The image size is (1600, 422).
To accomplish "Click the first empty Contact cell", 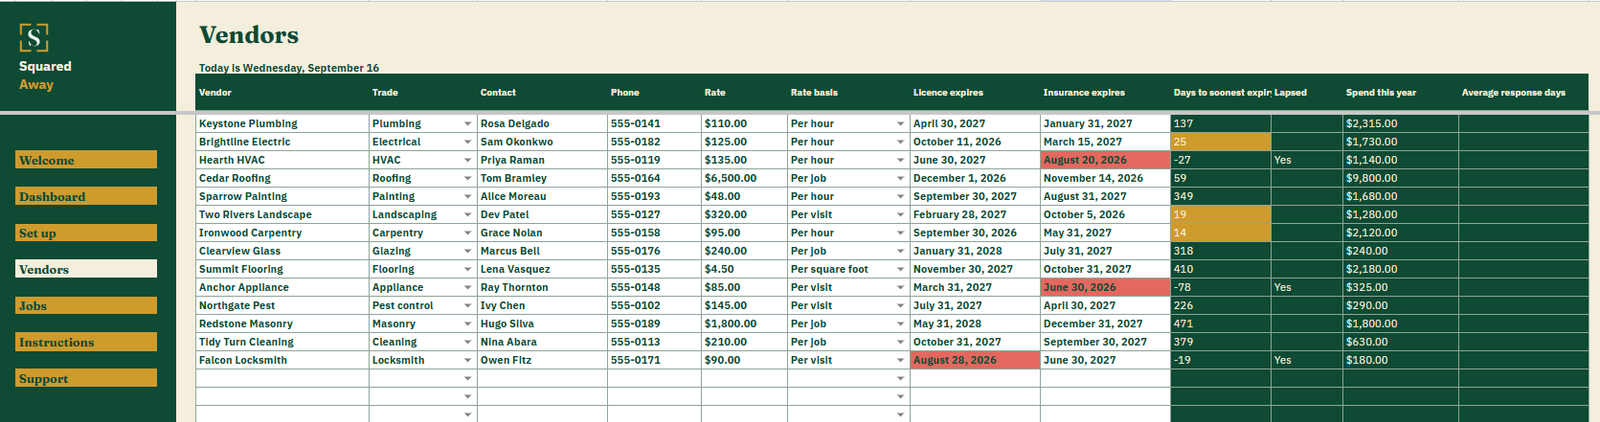I will coord(542,378).
